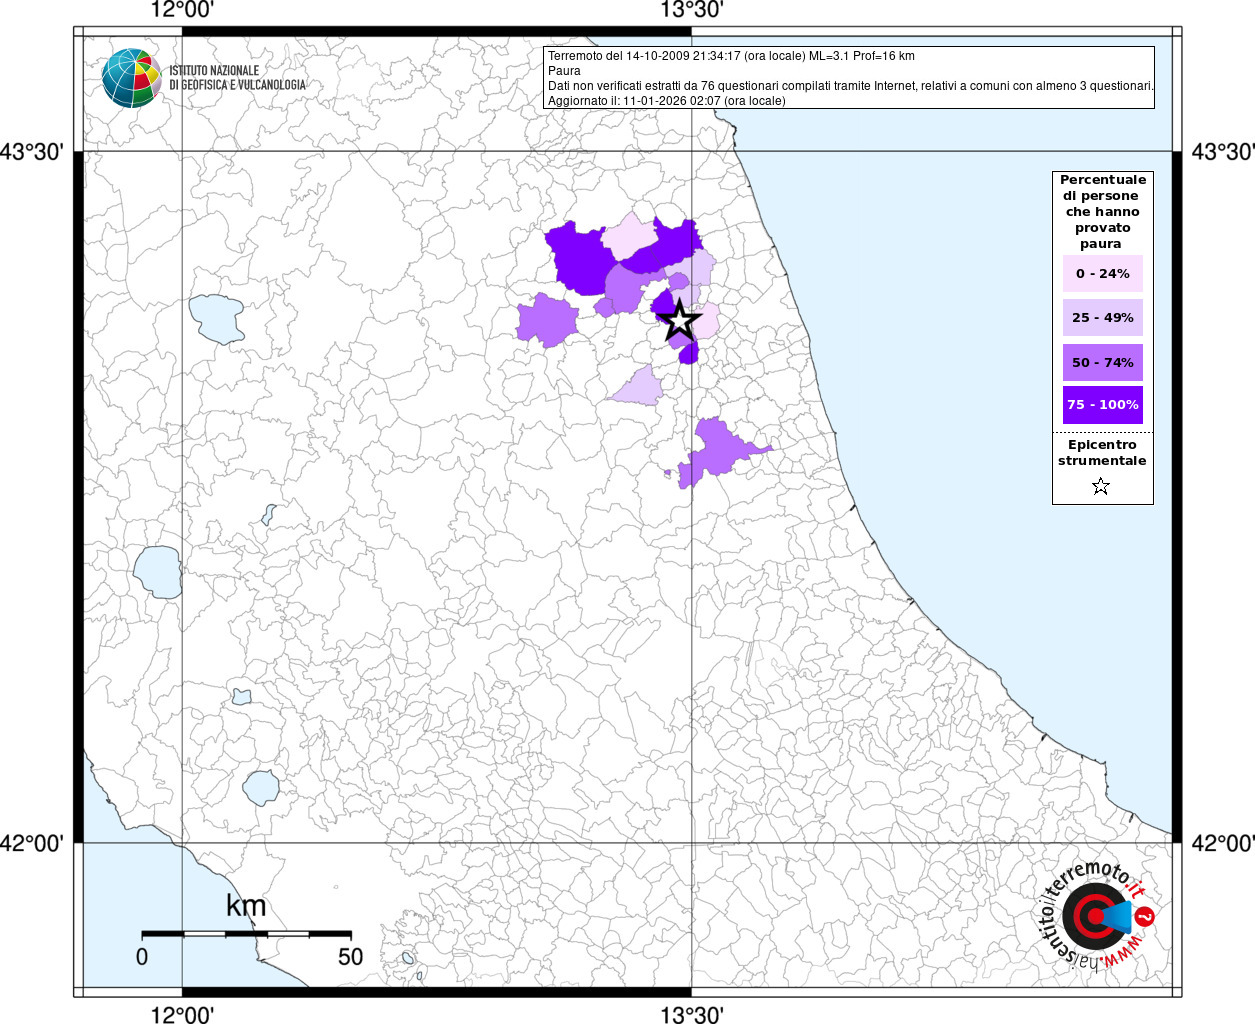This screenshot has height=1024, width=1255.
Task: Click Lake Trasimeno on the map
Action: [217, 319]
